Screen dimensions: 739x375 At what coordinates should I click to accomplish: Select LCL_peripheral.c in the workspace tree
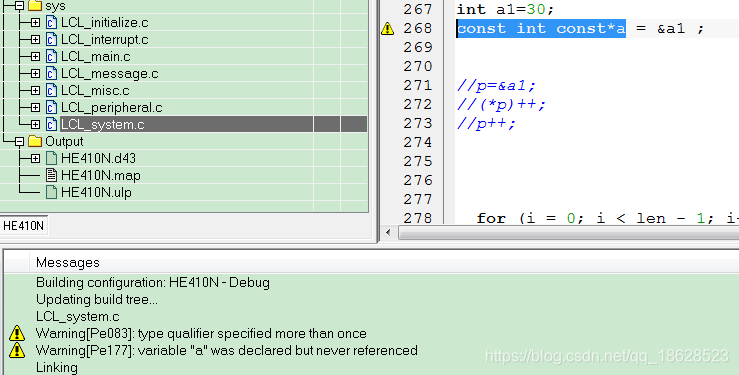tap(112, 107)
